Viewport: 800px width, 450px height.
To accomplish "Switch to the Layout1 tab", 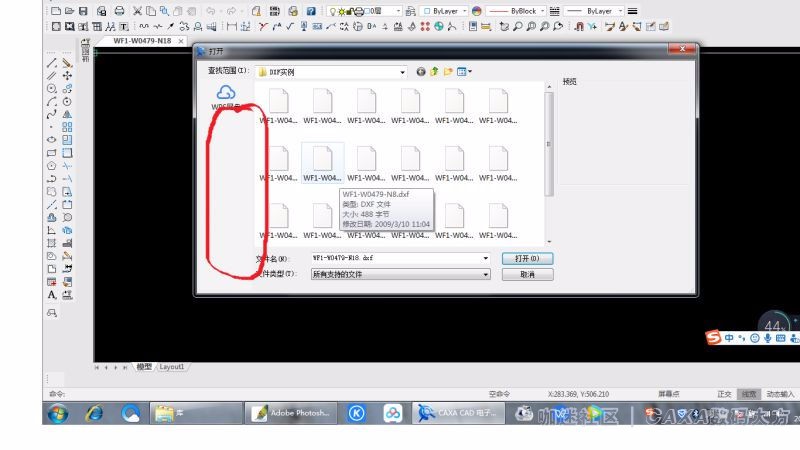I will tap(172, 367).
